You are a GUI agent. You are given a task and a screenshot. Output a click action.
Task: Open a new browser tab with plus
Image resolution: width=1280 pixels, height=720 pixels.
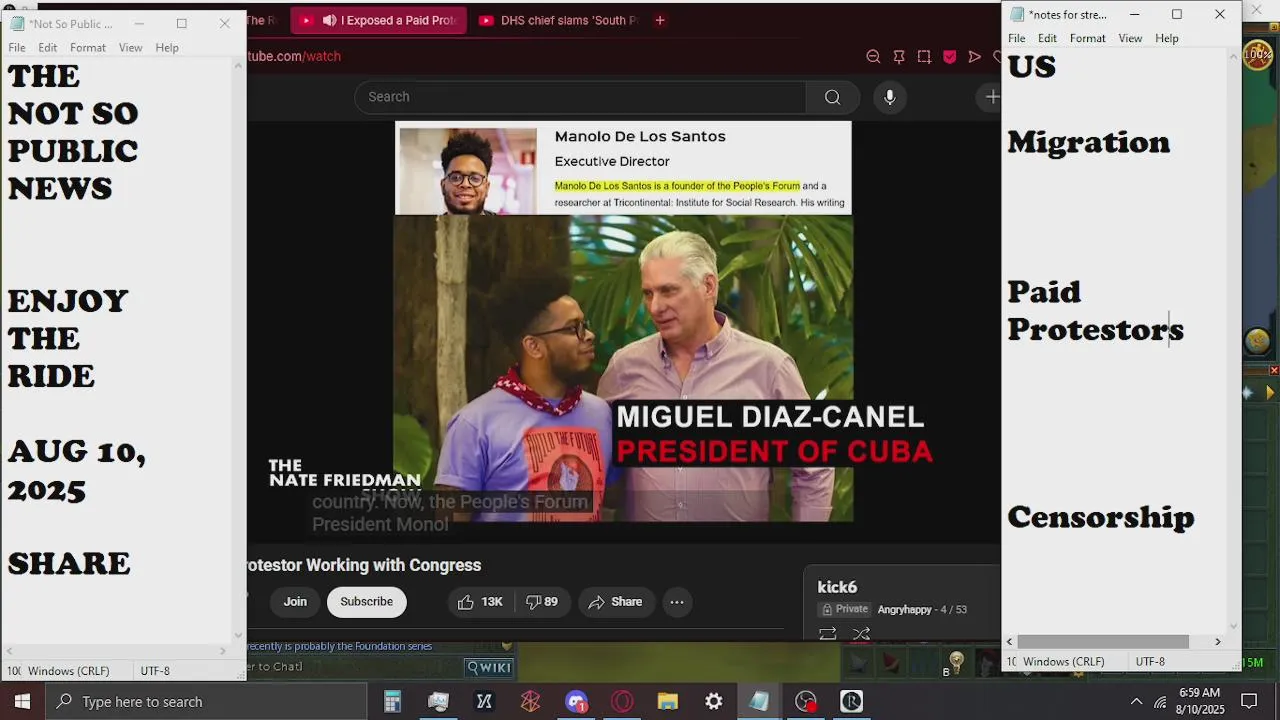click(659, 20)
